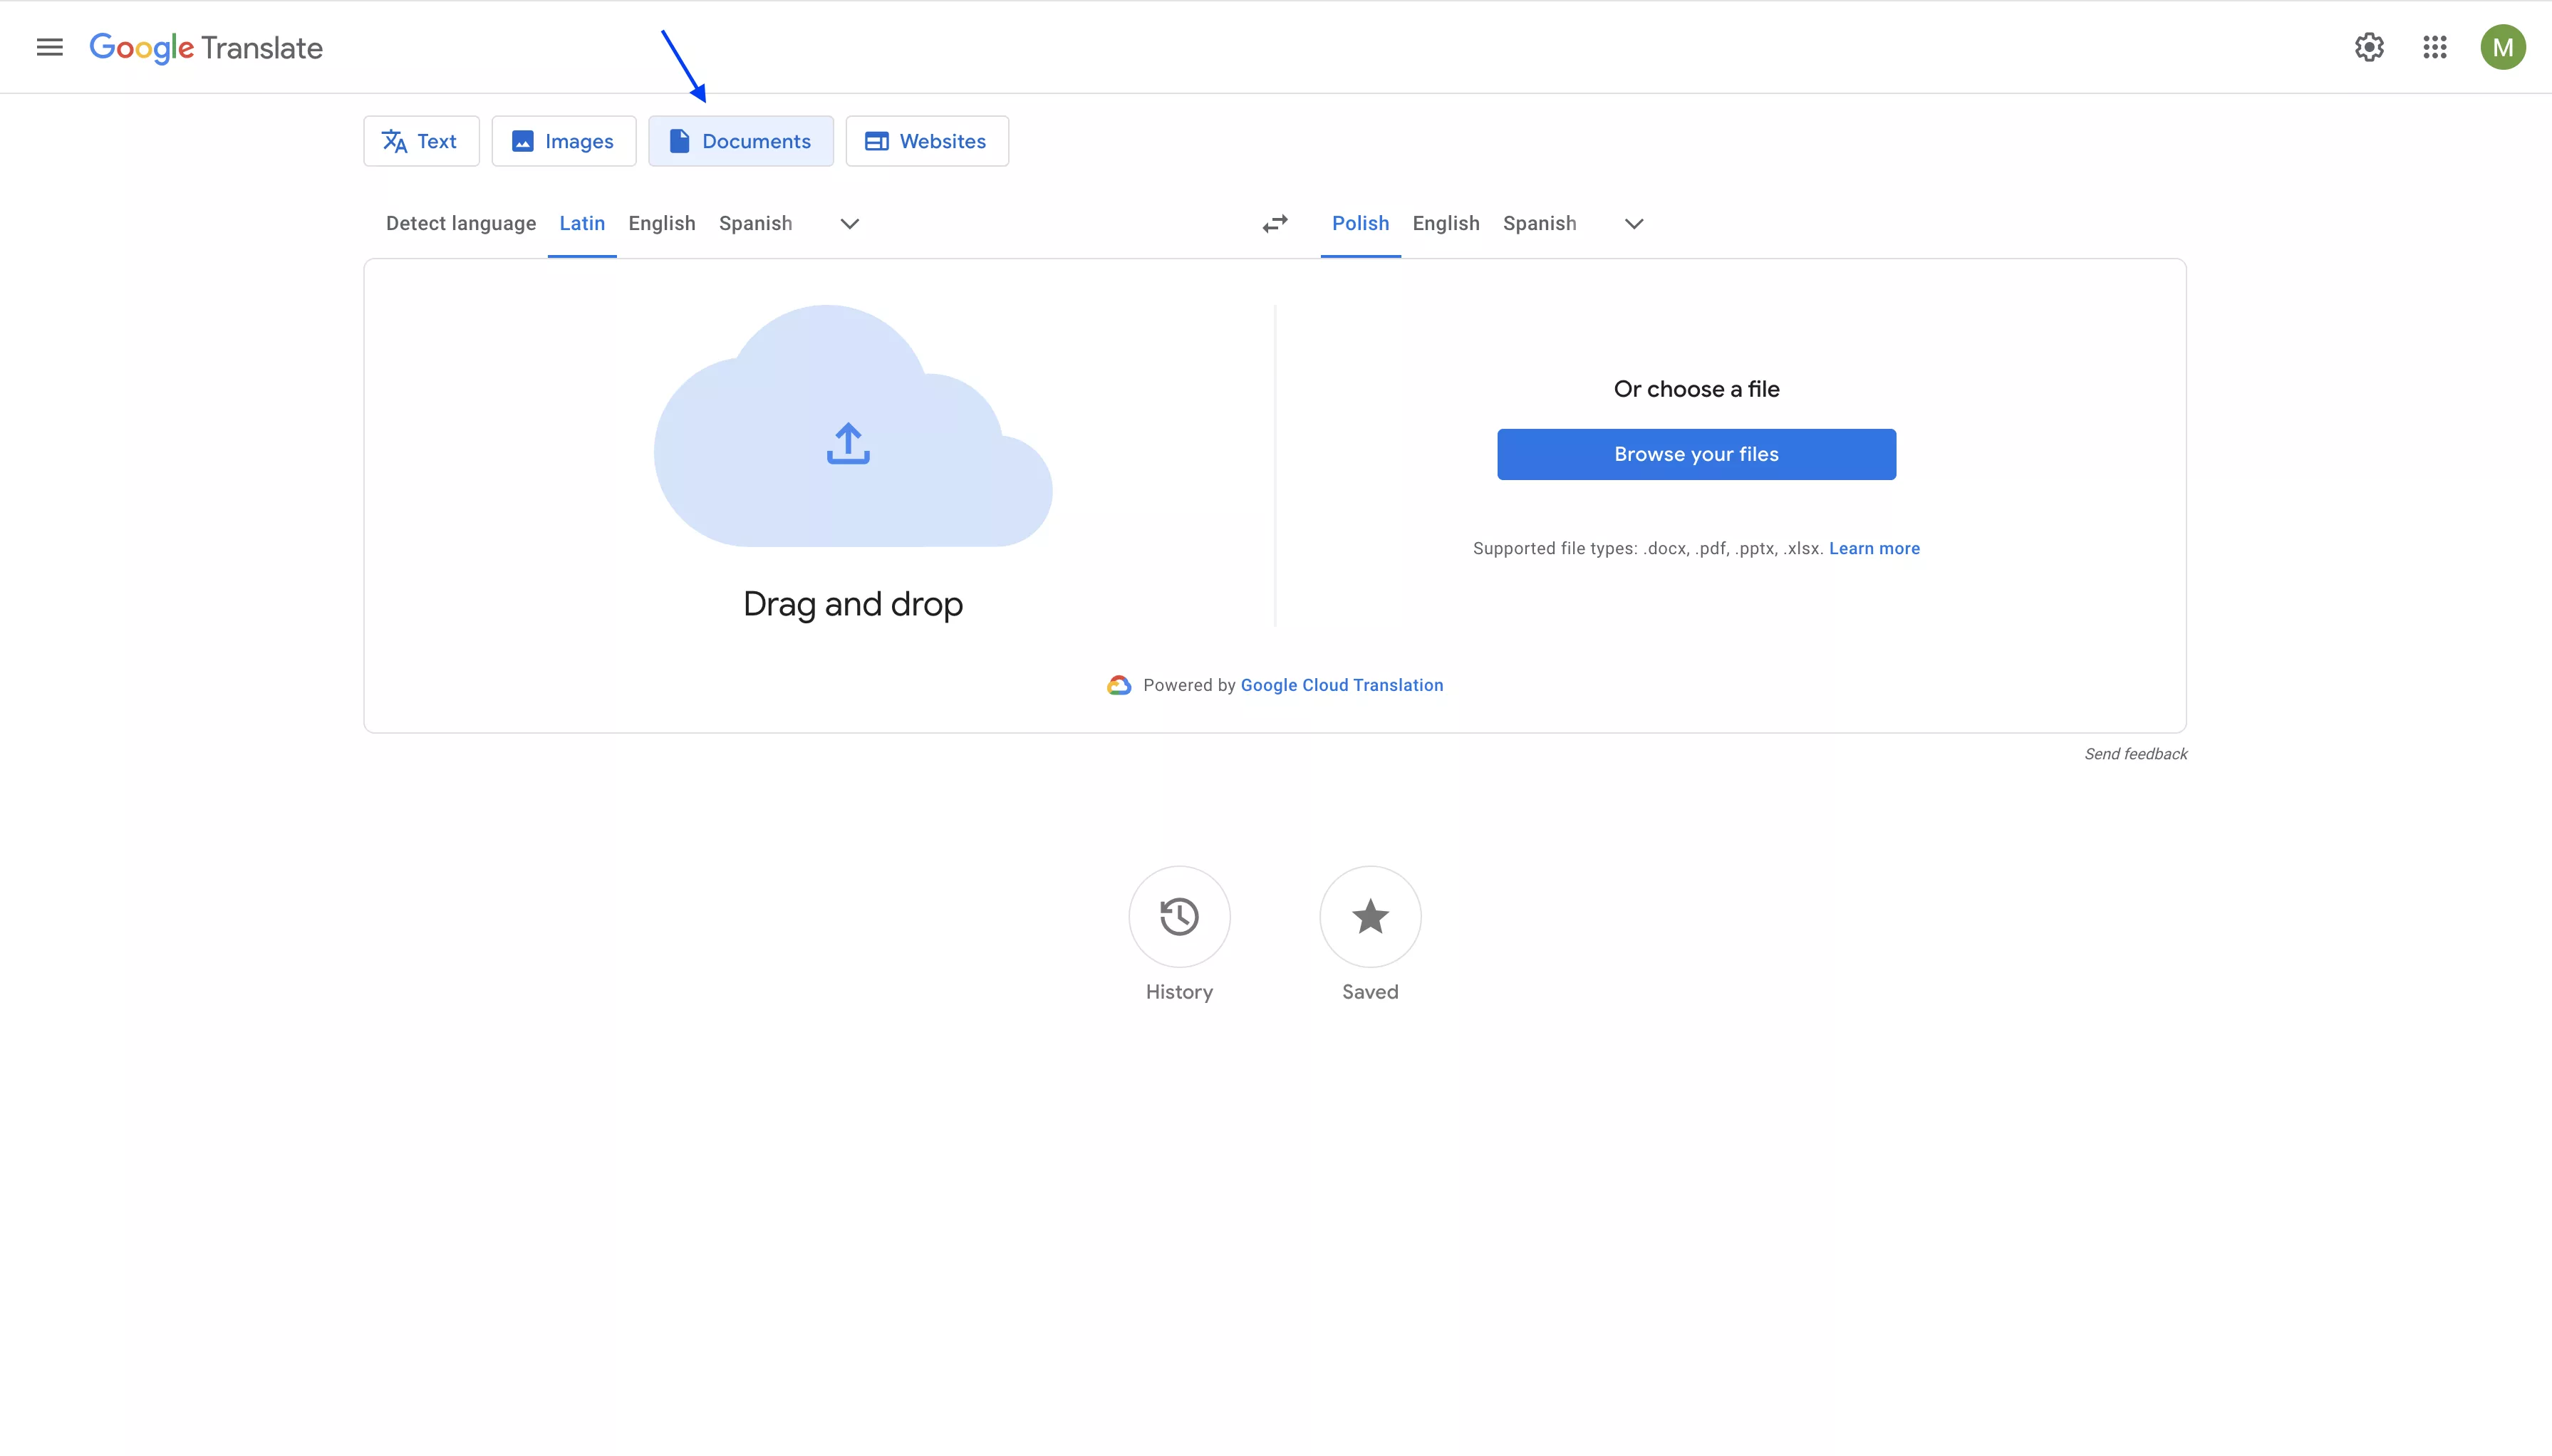This screenshot has height=1456, width=2552.
Task: Click the Google Cloud Translation link
Action: coord(1341,685)
